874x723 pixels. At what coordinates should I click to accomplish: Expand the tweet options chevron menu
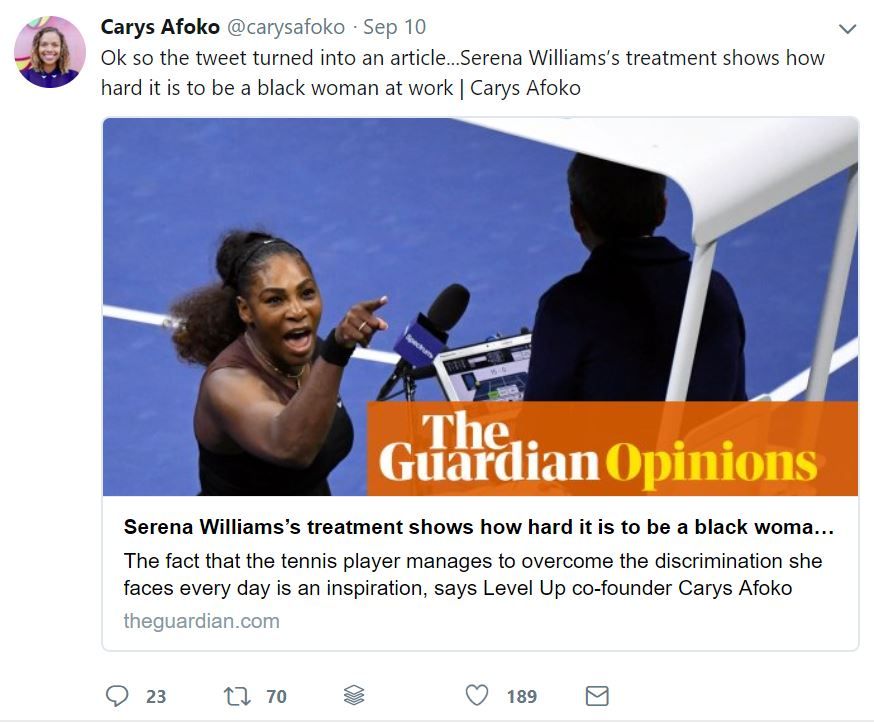pyautogui.click(x=847, y=28)
